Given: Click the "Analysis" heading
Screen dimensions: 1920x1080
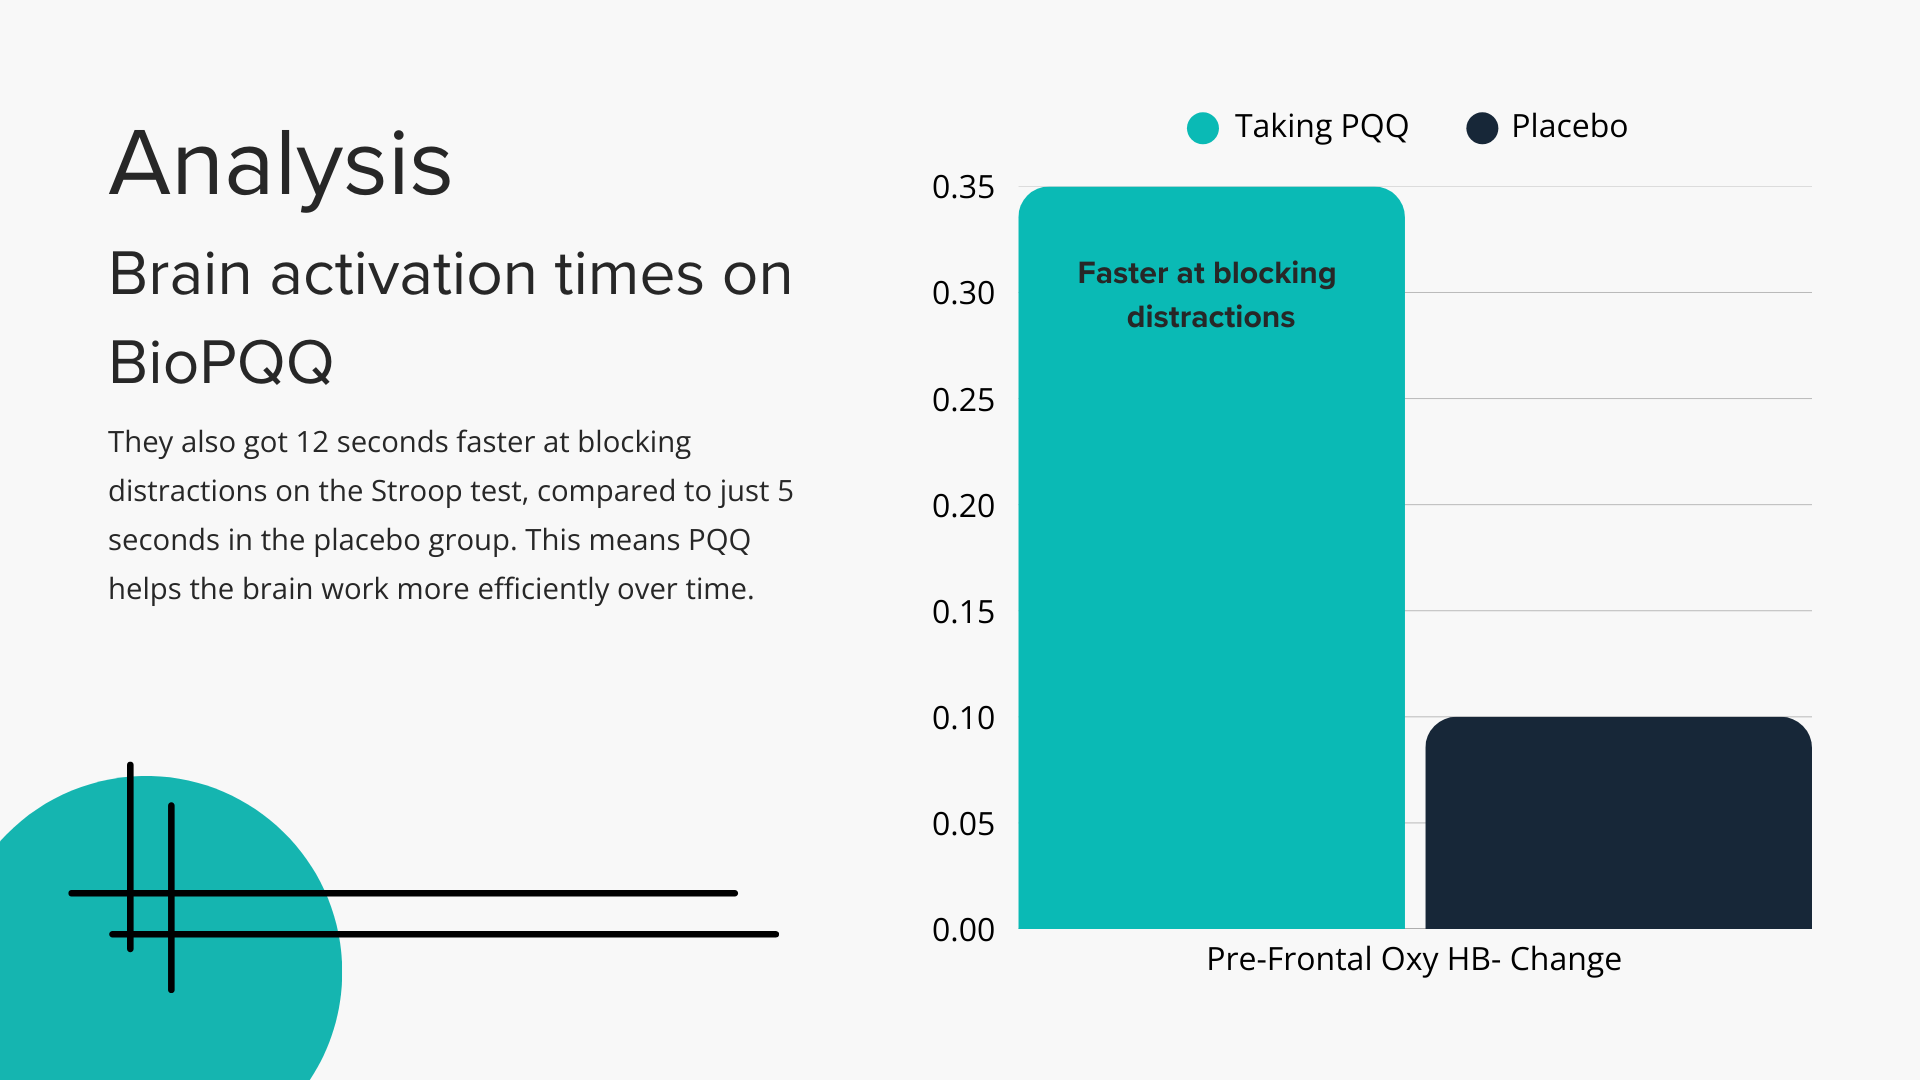Looking at the screenshot, I should point(280,165).
